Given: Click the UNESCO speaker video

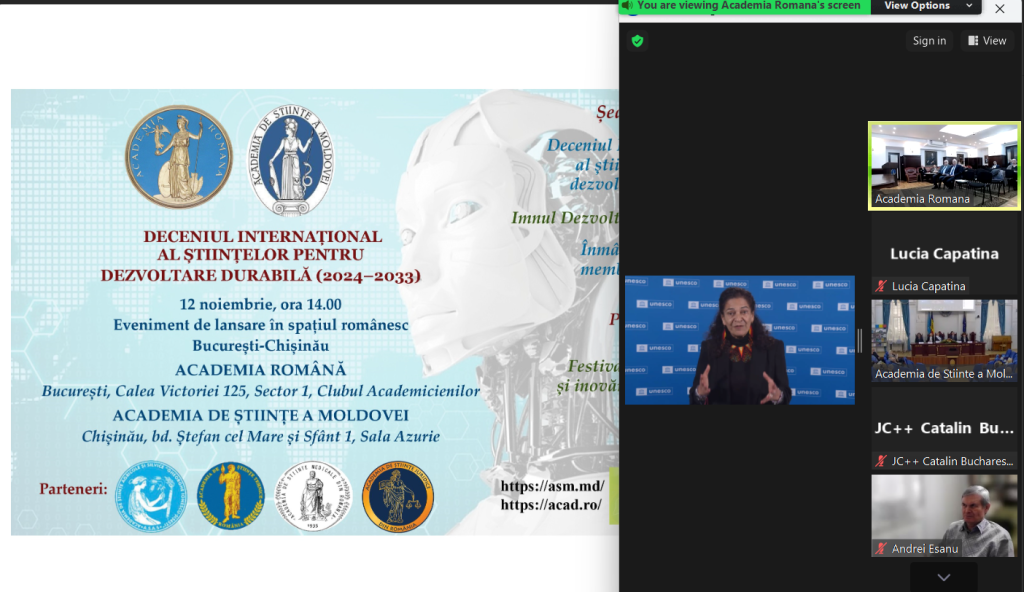Looking at the screenshot, I should 740,340.
